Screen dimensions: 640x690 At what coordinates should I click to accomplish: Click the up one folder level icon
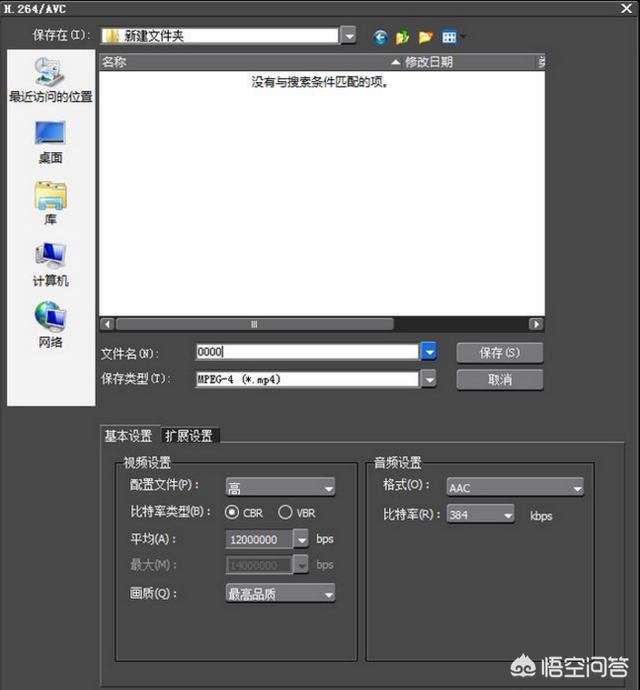(403, 37)
